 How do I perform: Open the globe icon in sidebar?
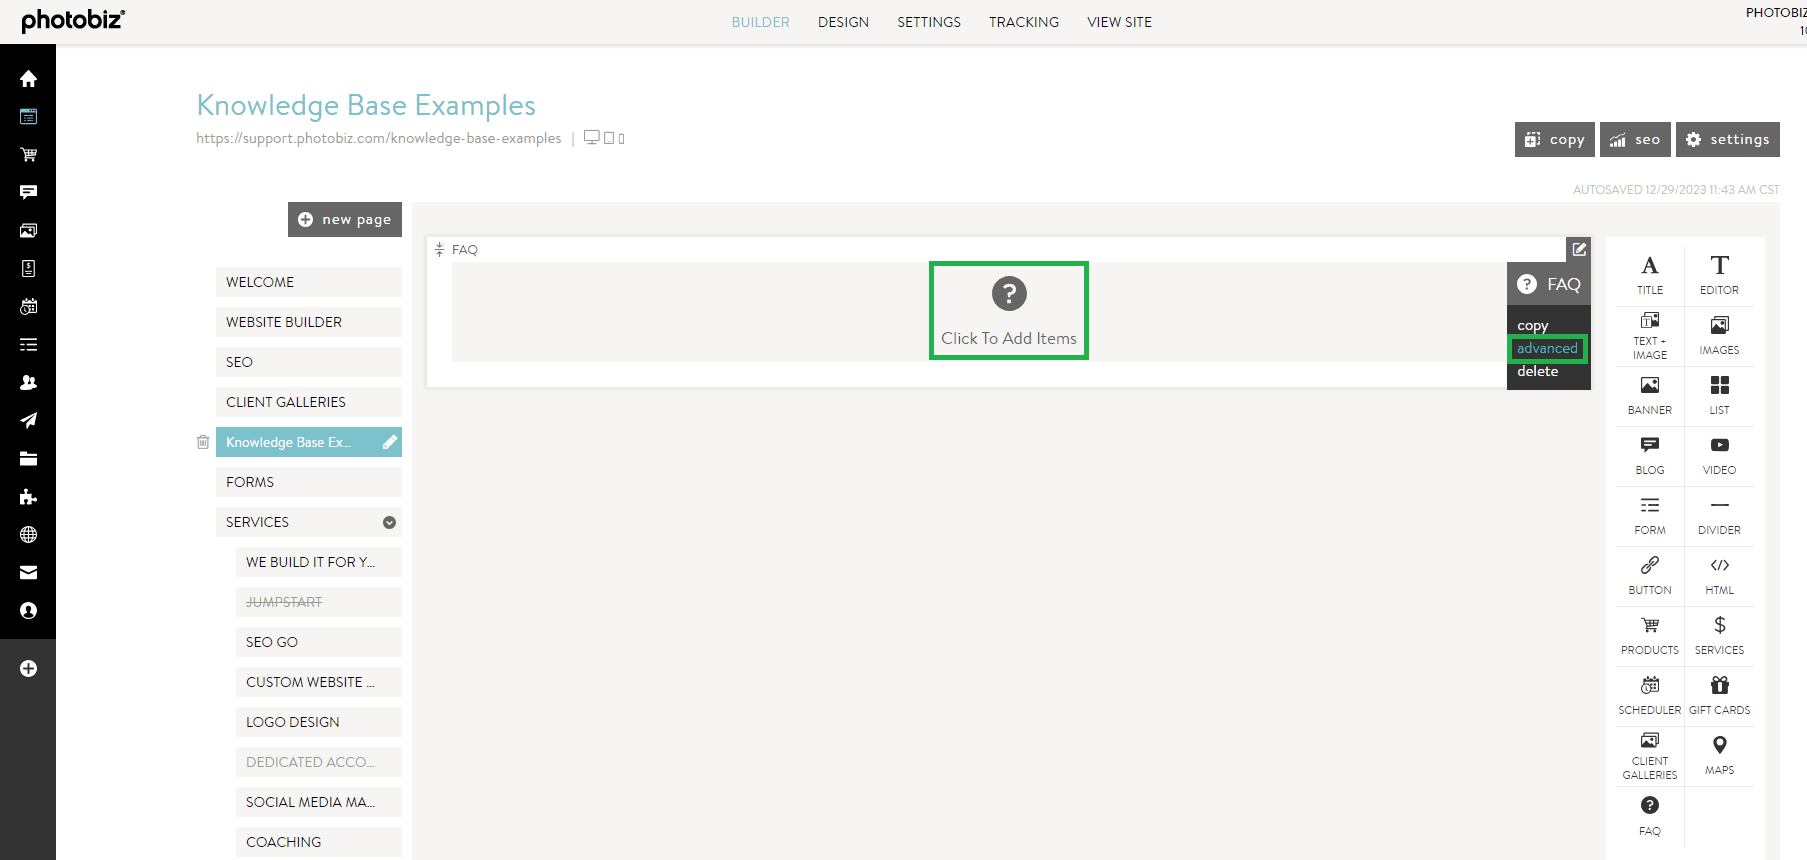tap(28, 534)
